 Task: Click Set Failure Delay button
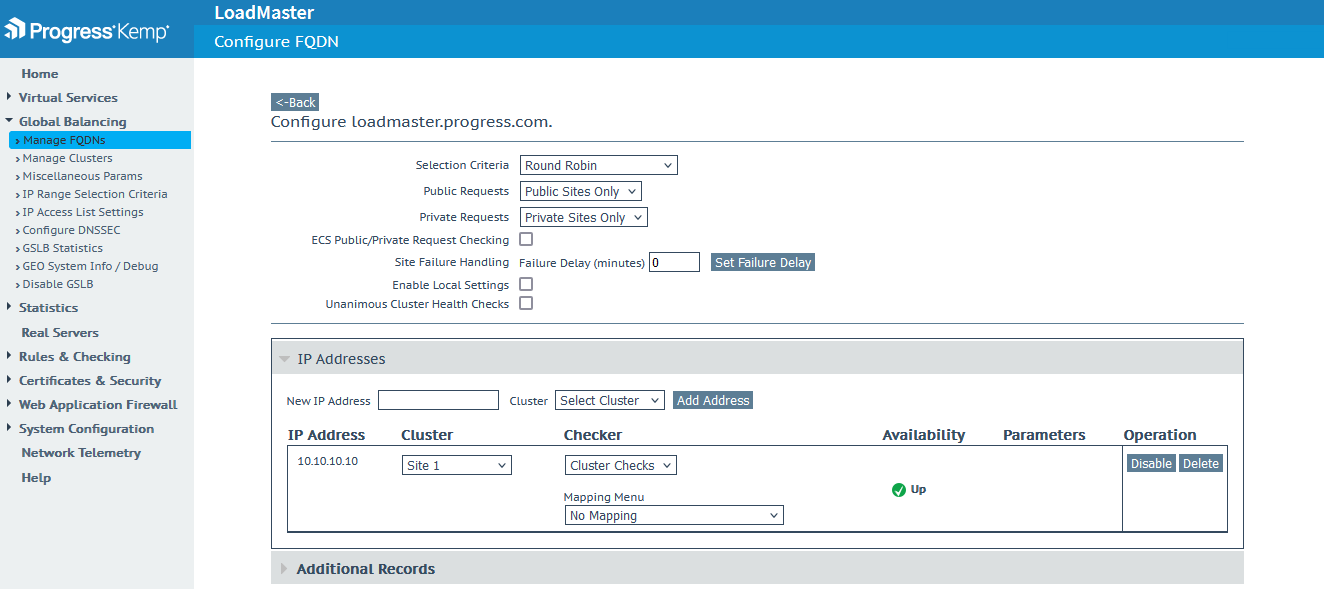(x=763, y=262)
